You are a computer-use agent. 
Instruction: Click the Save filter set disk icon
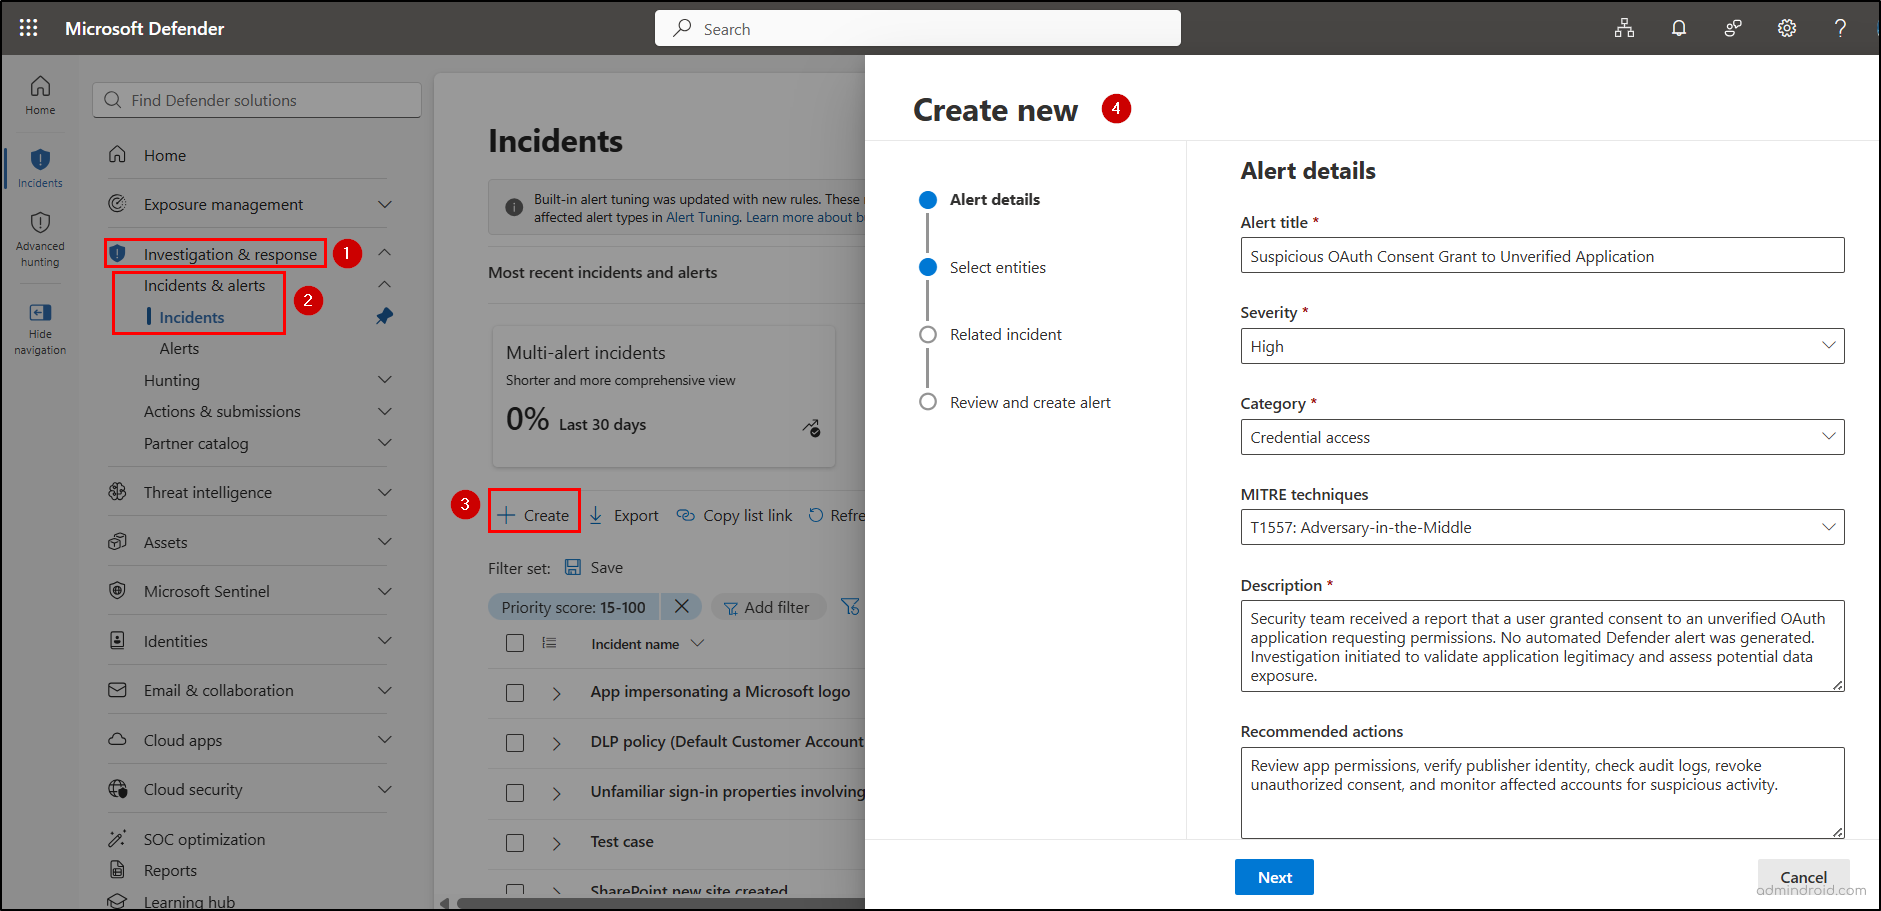tap(573, 567)
